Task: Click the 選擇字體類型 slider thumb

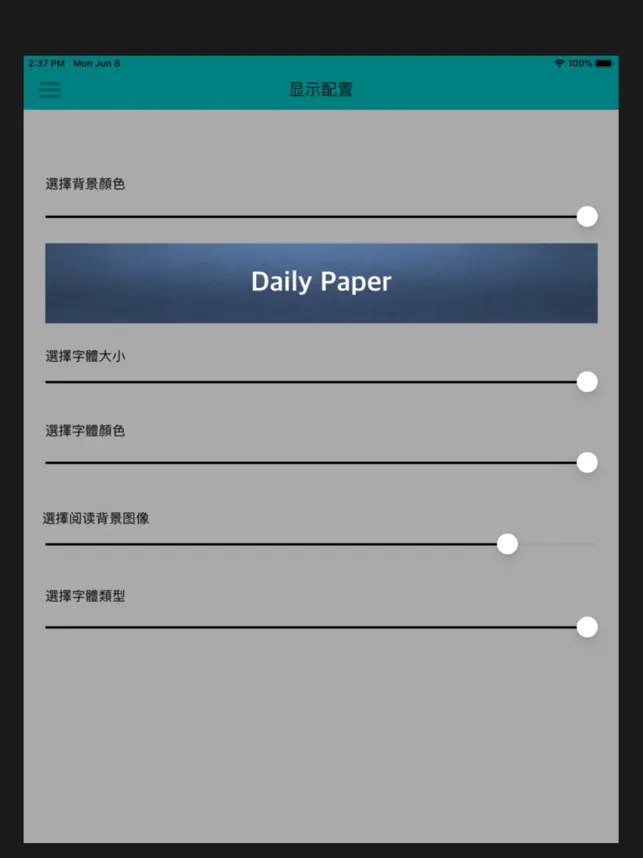Action: (587, 627)
